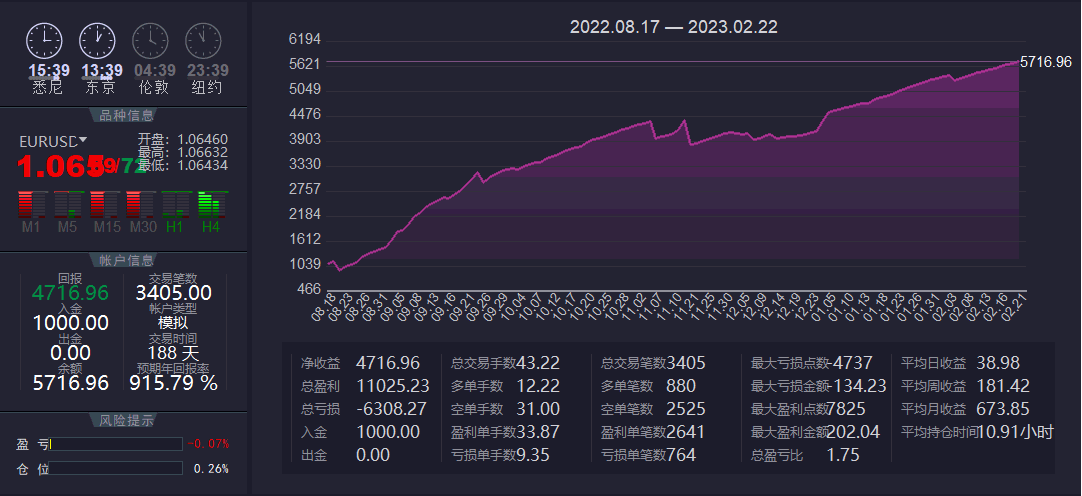The height and width of the screenshot is (496, 1082).
Task: Click the 仓位 position progress bar
Action: (116, 468)
